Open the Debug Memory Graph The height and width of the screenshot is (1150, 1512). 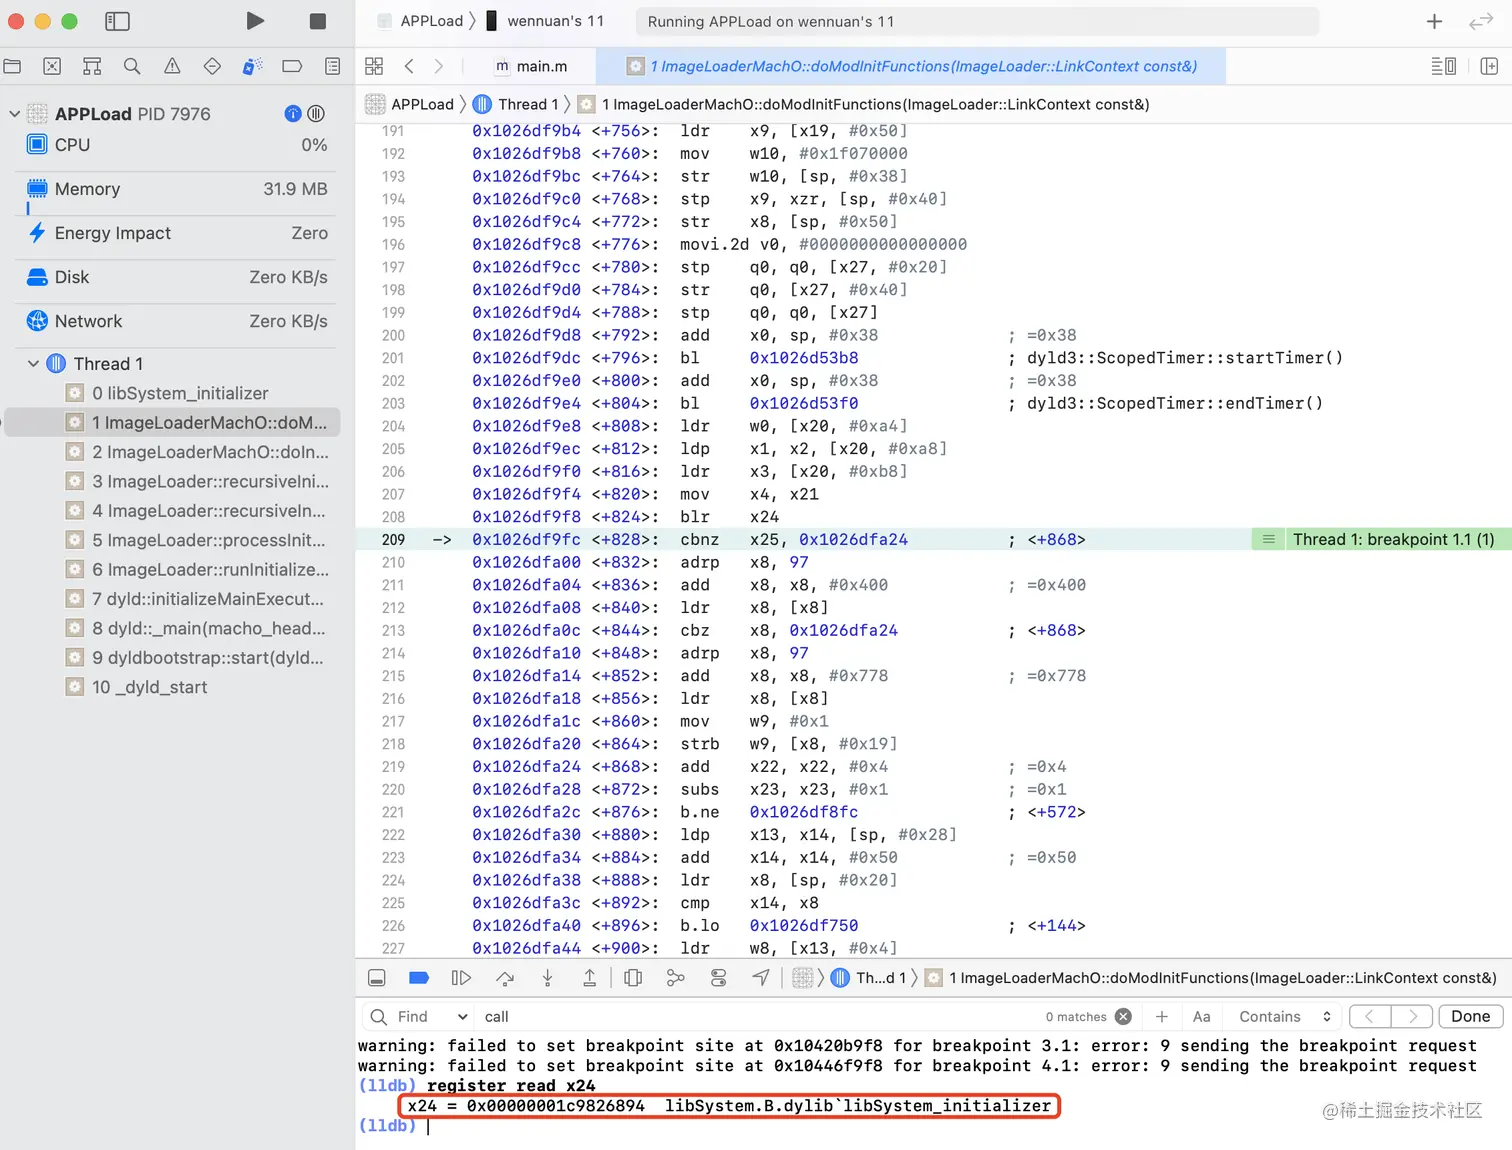tap(676, 978)
